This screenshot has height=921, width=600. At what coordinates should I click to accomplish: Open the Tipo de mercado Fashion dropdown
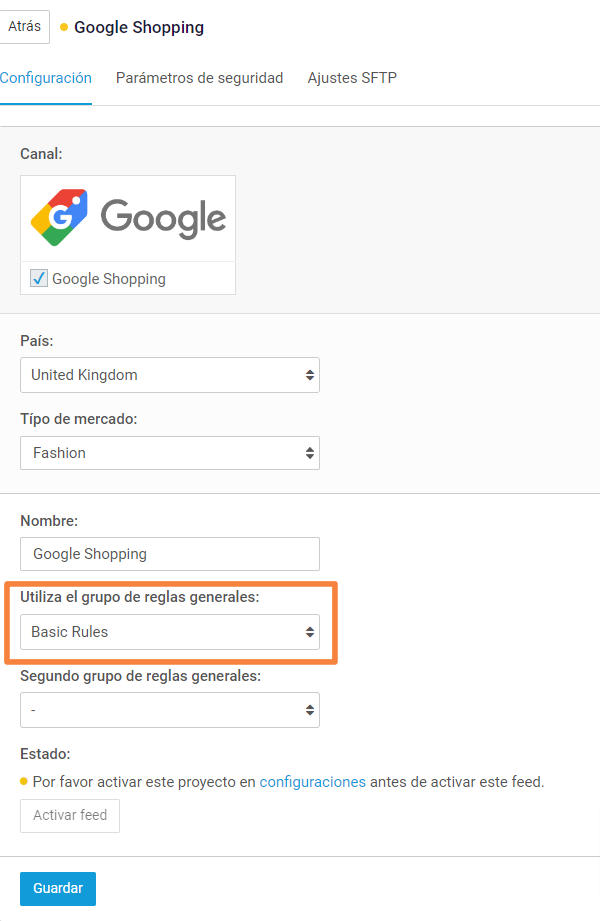point(170,453)
